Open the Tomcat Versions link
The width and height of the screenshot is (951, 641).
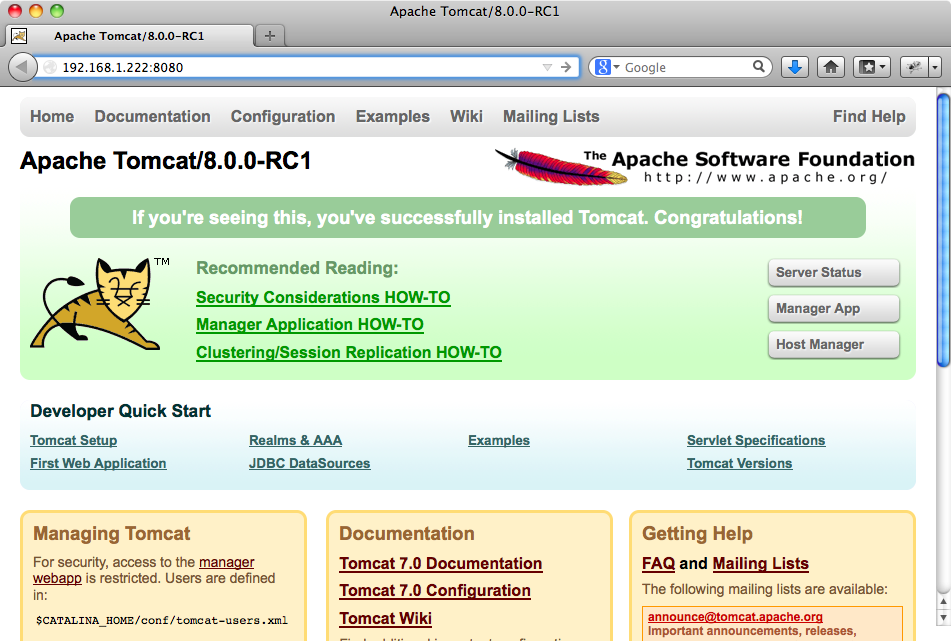739,463
